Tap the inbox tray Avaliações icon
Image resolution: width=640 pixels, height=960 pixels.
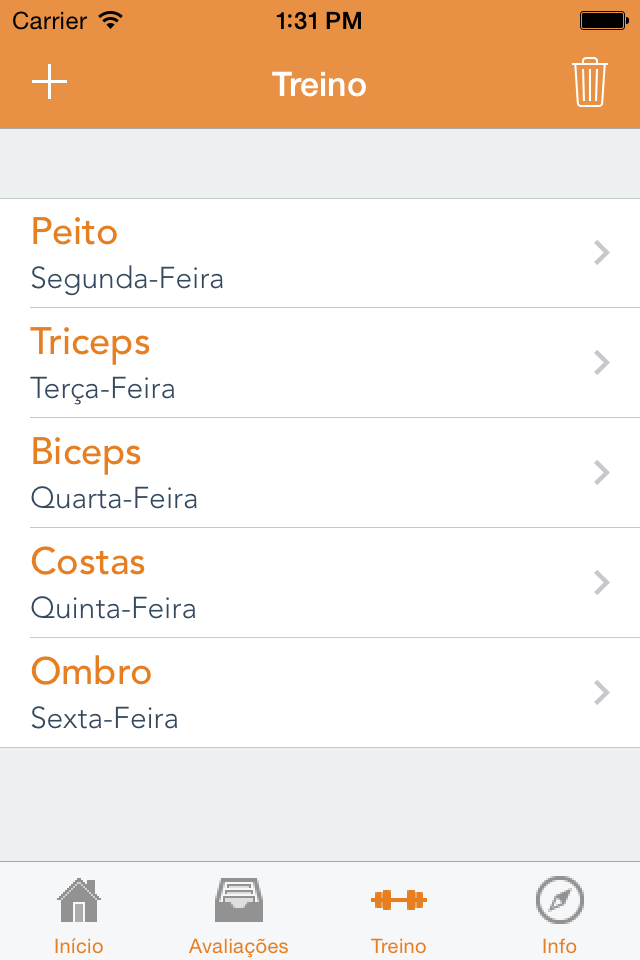point(239,900)
